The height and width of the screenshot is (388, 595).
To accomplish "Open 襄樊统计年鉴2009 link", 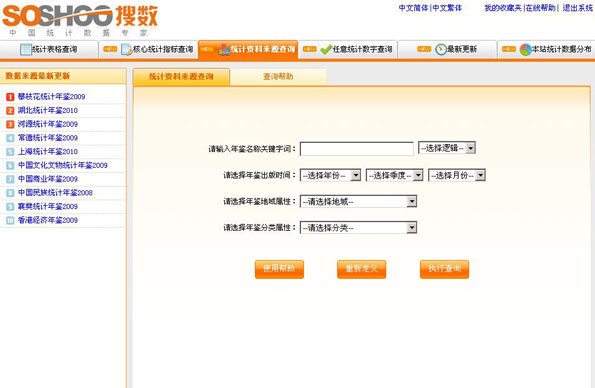I will coord(48,207).
